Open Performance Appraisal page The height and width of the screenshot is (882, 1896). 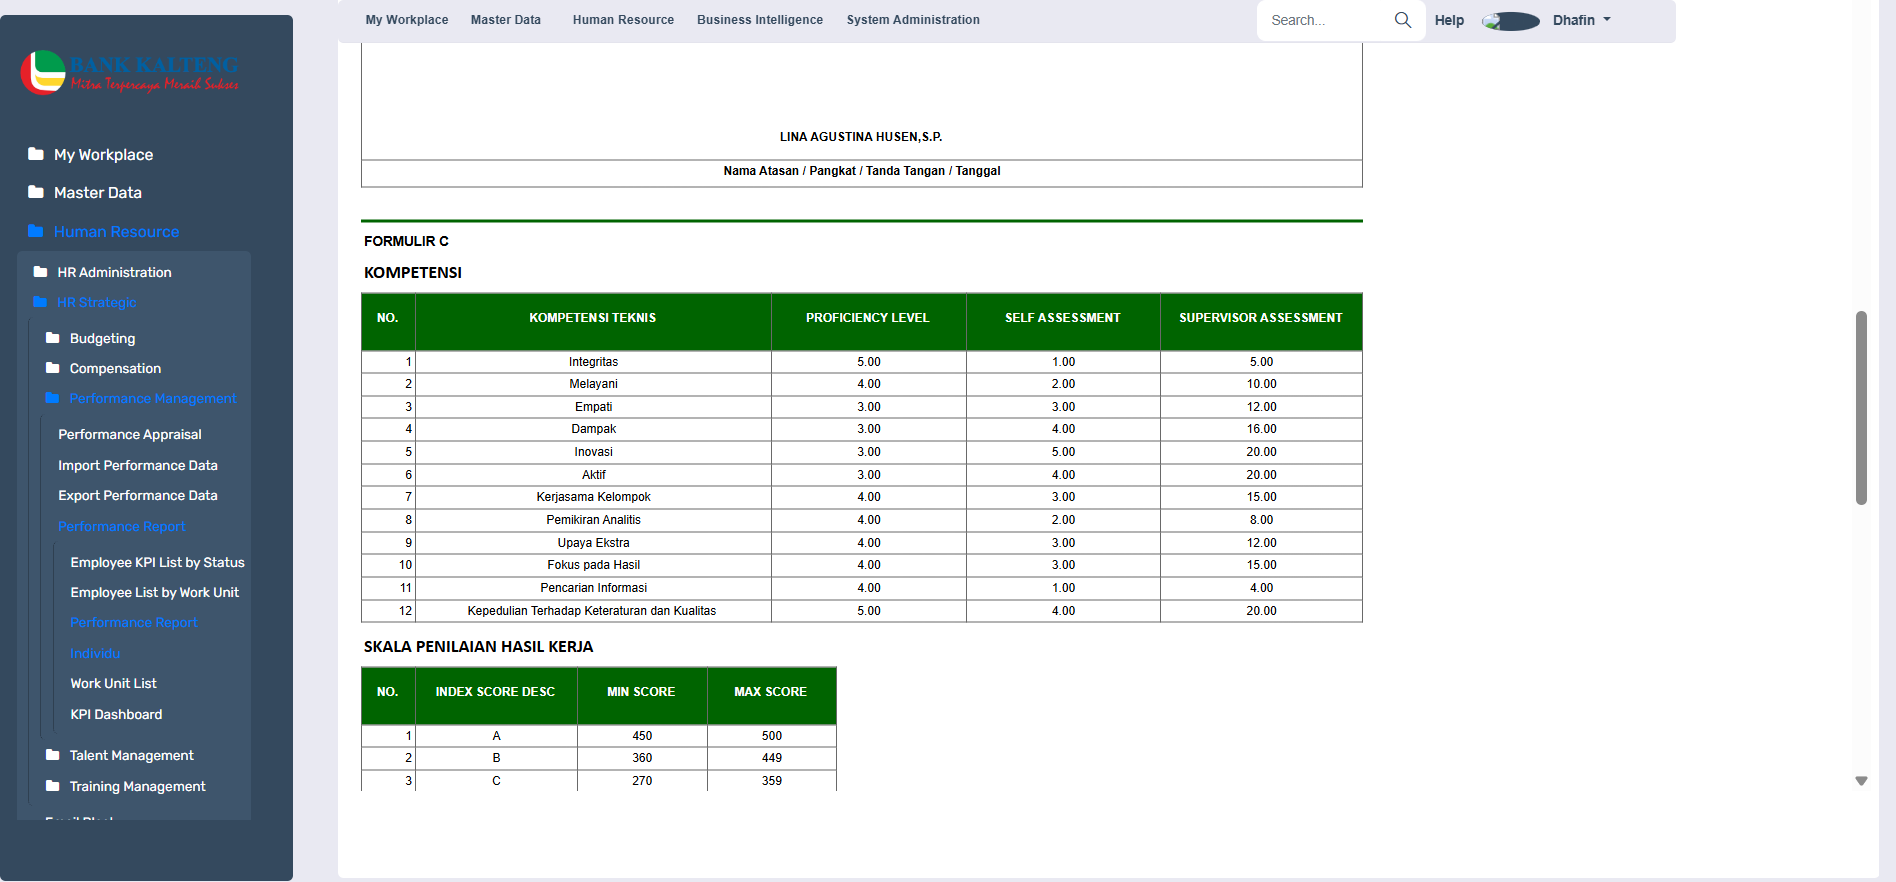(130, 434)
